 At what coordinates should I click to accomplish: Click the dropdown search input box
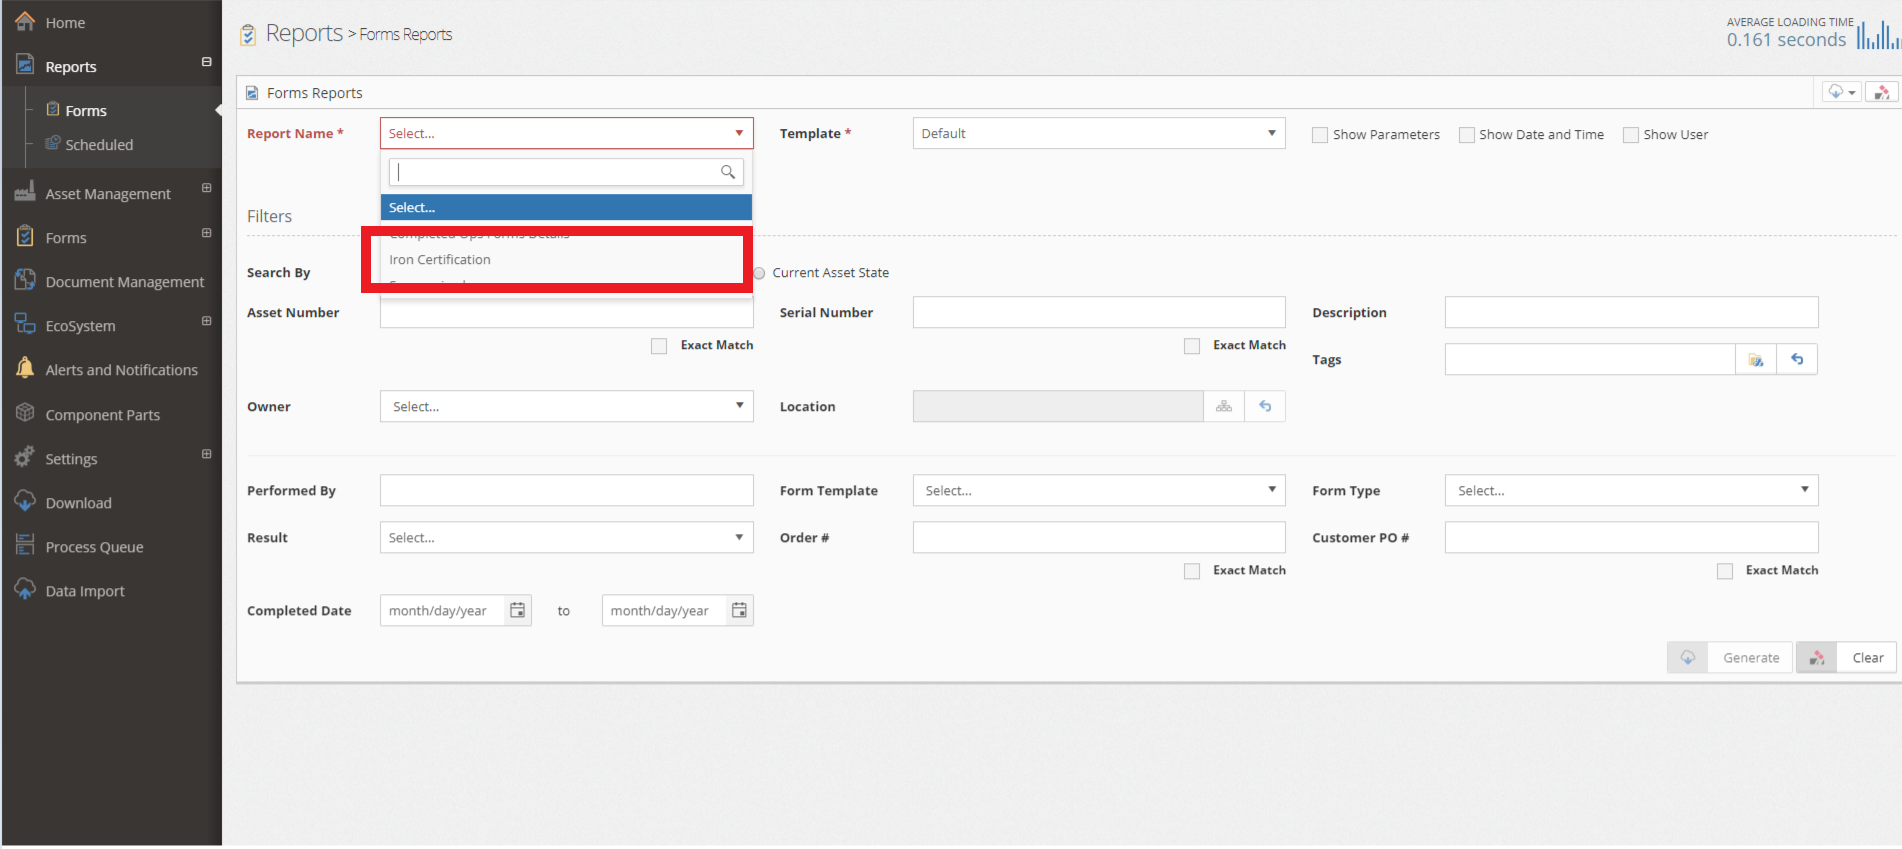(566, 172)
